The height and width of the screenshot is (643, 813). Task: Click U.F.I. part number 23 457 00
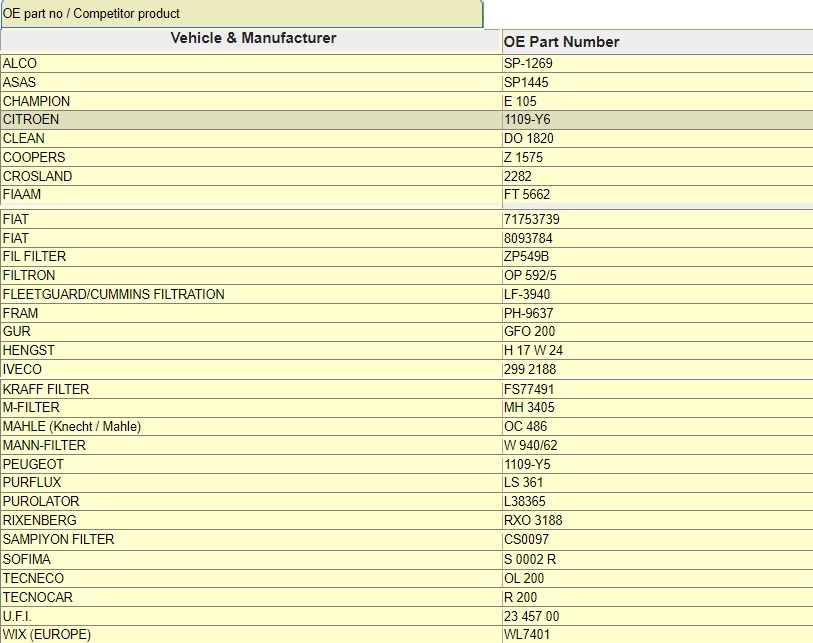click(x=531, y=617)
